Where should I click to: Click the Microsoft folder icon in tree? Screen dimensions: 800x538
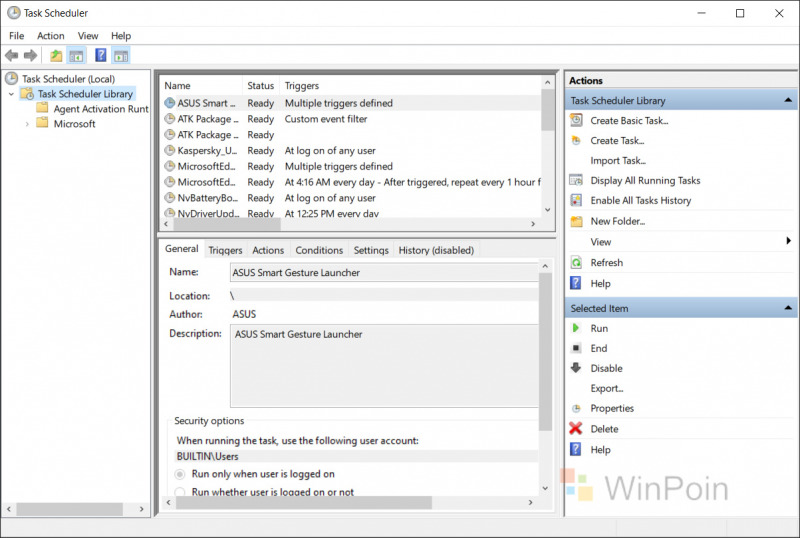[42, 123]
